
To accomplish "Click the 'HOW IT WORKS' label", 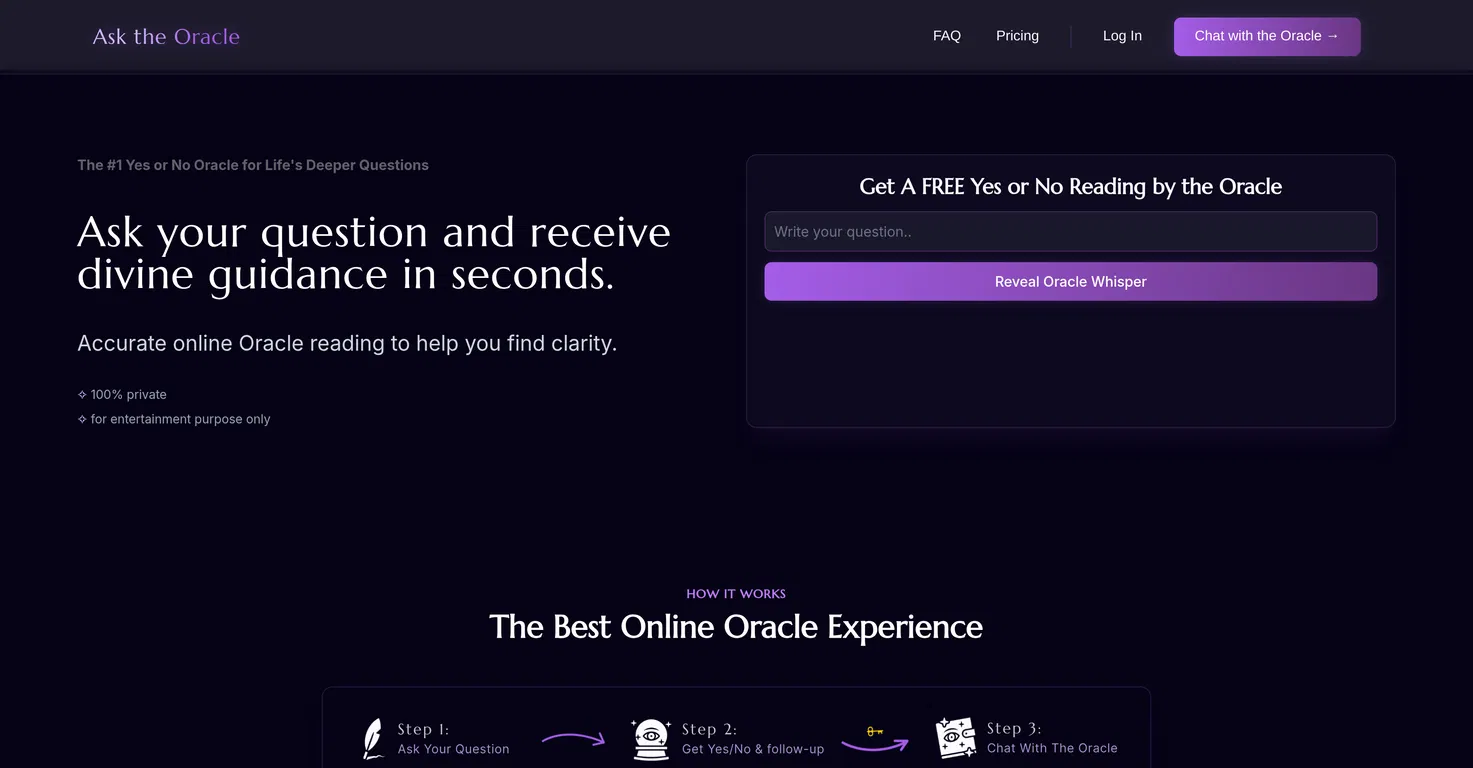I will point(736,594).
